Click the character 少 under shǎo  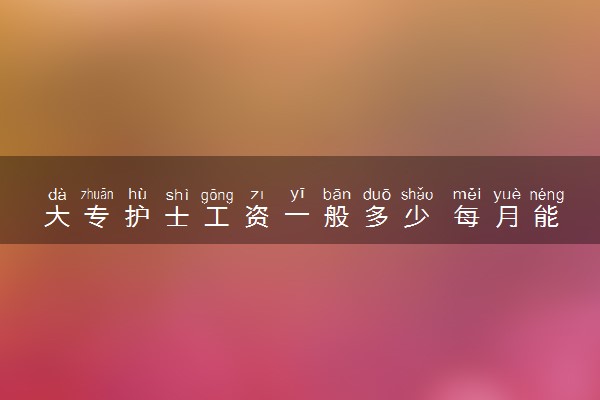(x=416, y=217)
